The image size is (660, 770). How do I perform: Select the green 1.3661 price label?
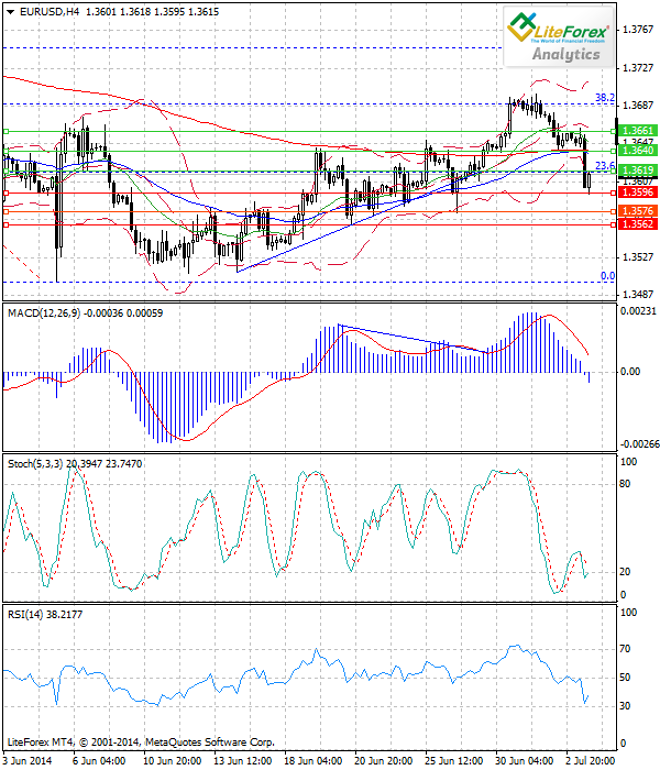tap(638, 131)
